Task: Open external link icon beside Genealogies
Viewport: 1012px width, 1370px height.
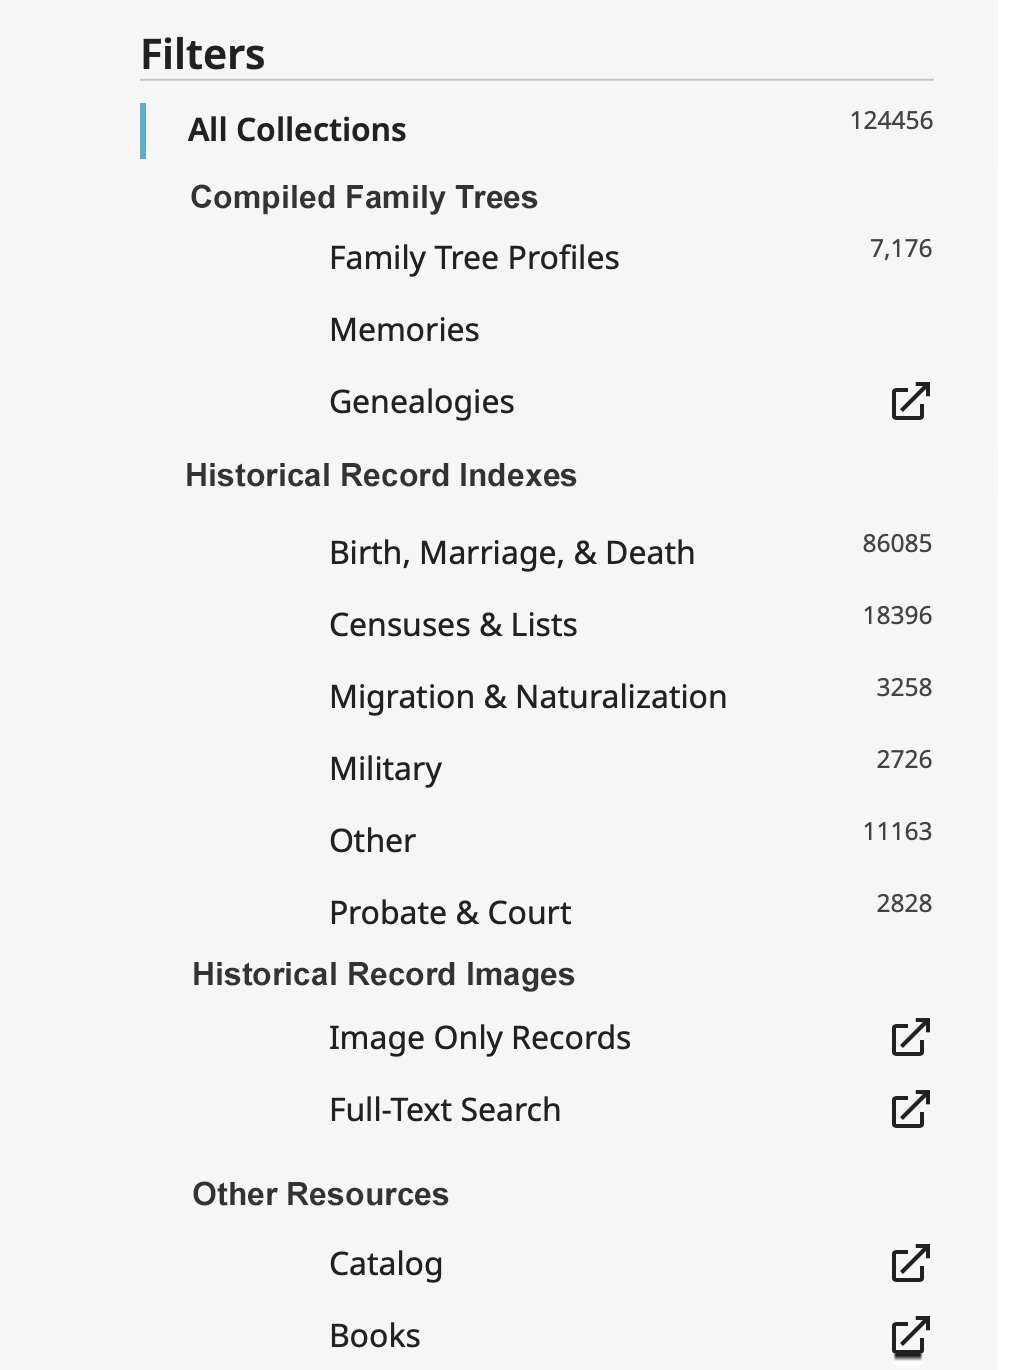Action: 910,401
